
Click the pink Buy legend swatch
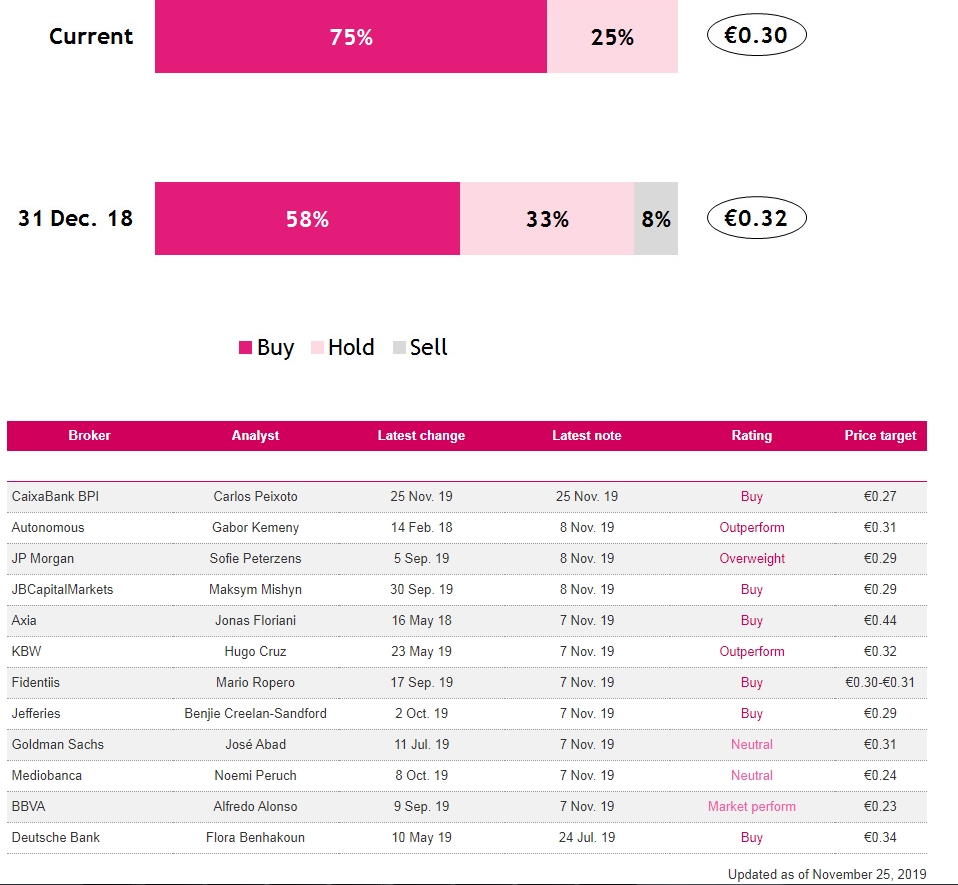tap(245, 348)
